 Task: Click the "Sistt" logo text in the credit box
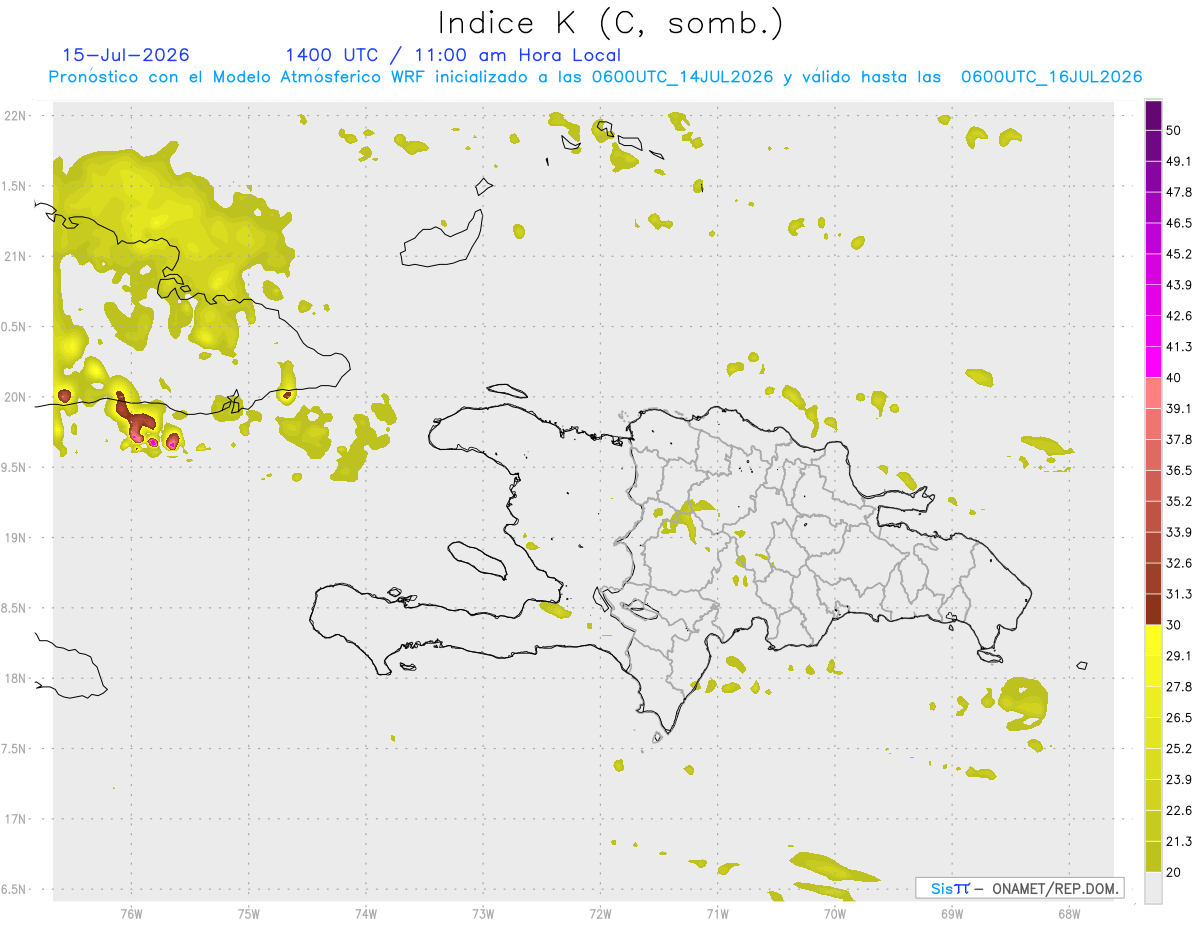(949, 888)
